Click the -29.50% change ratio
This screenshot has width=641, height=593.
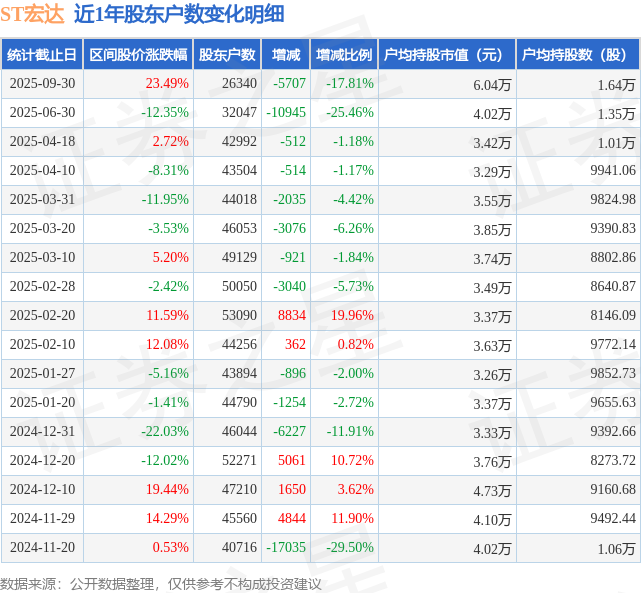tap(350, 548)
